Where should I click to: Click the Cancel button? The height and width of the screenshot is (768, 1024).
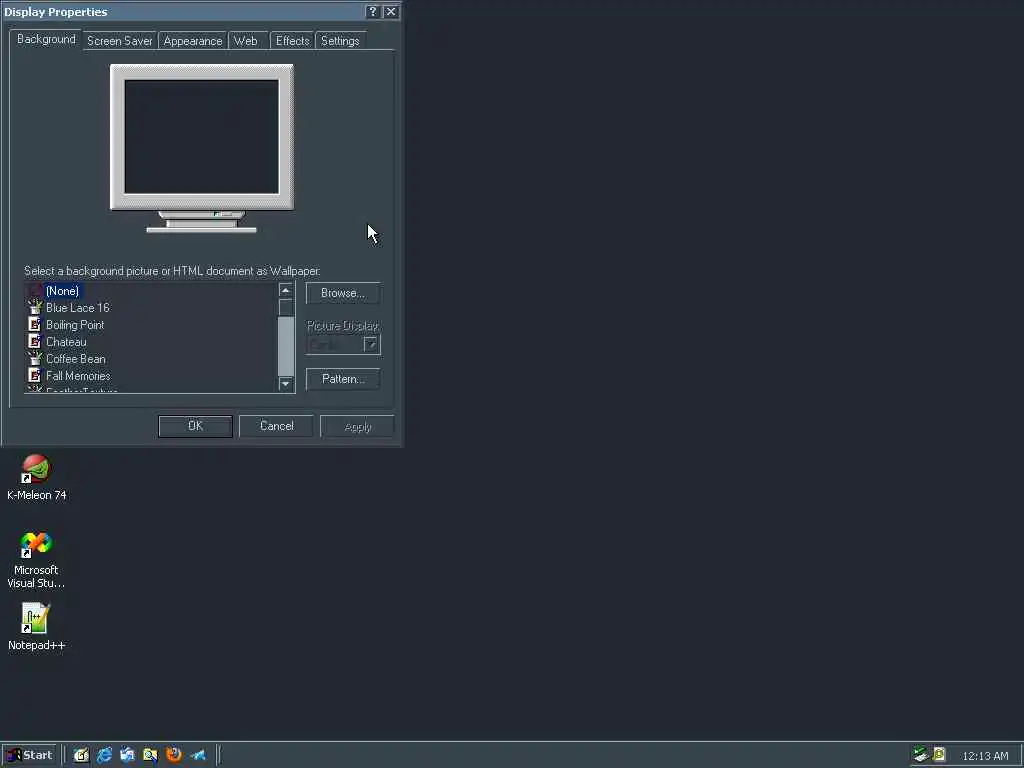click(x=276, y=426)
